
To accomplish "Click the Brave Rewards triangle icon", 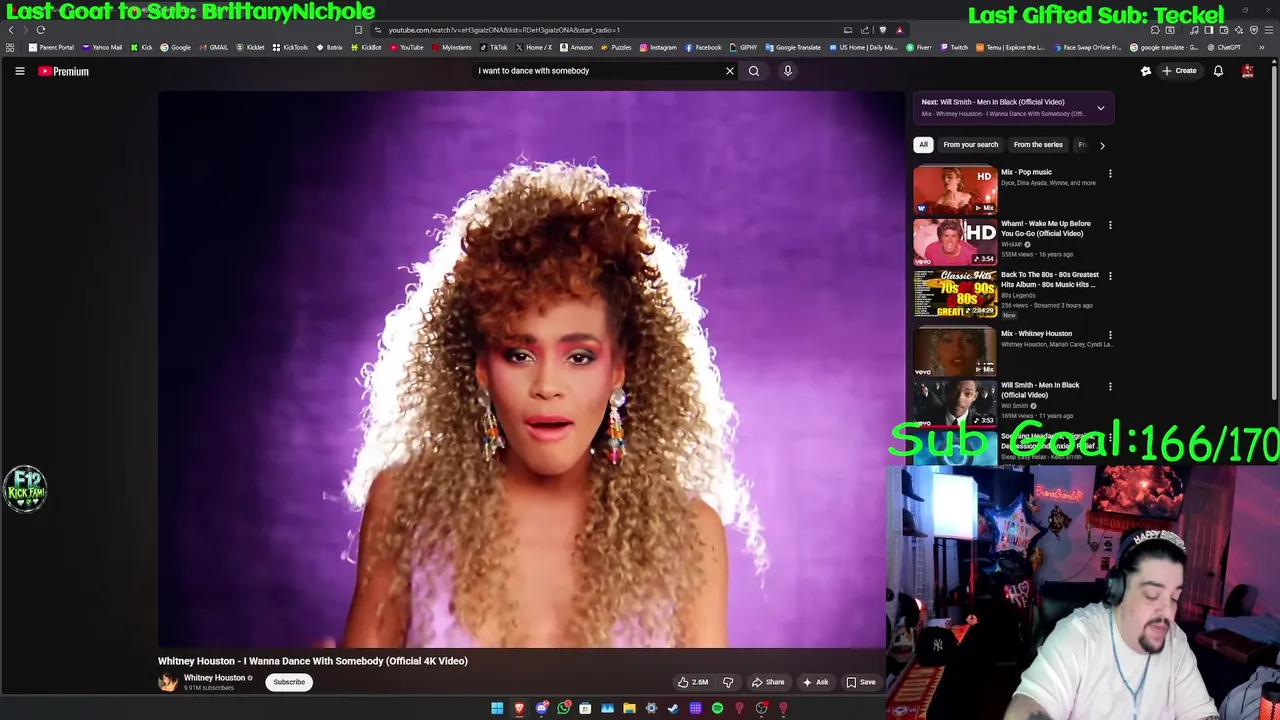I will [x=899, y=30].
